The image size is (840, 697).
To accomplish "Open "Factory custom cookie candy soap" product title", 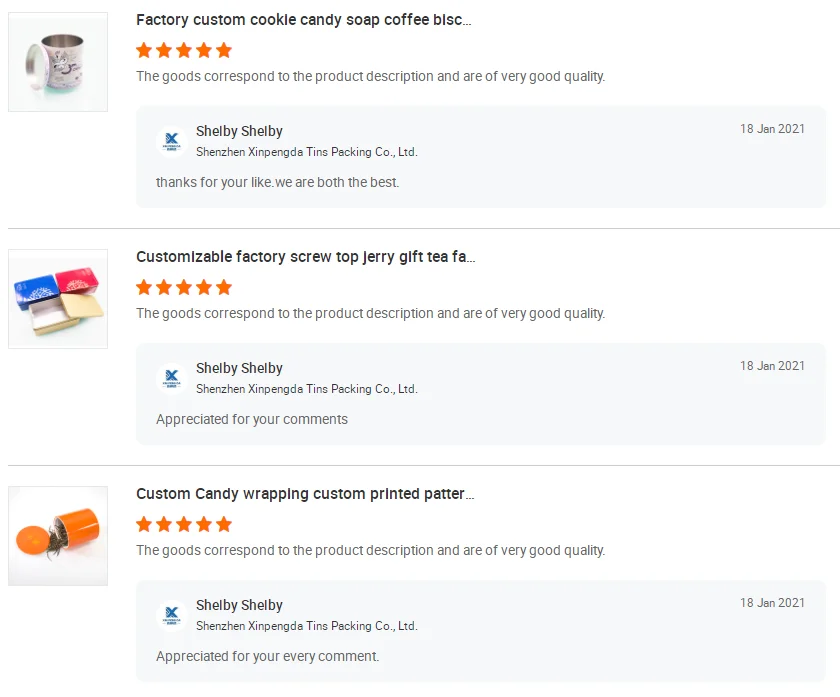I will 303,20.
